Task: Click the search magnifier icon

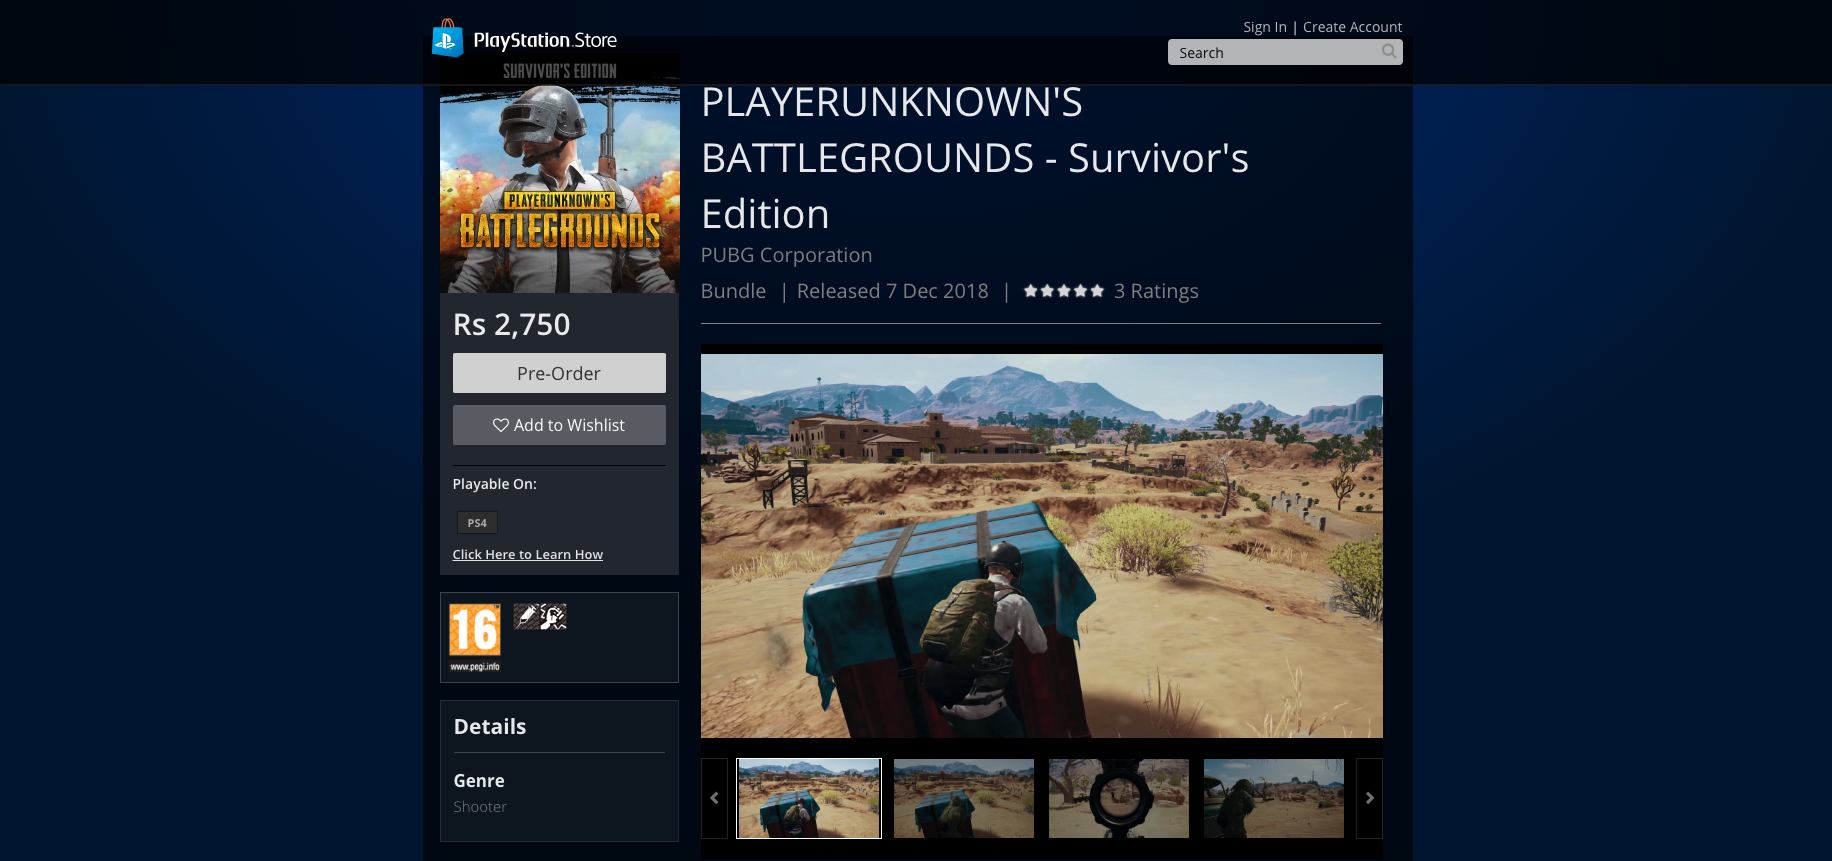Action: [1389, 52]
